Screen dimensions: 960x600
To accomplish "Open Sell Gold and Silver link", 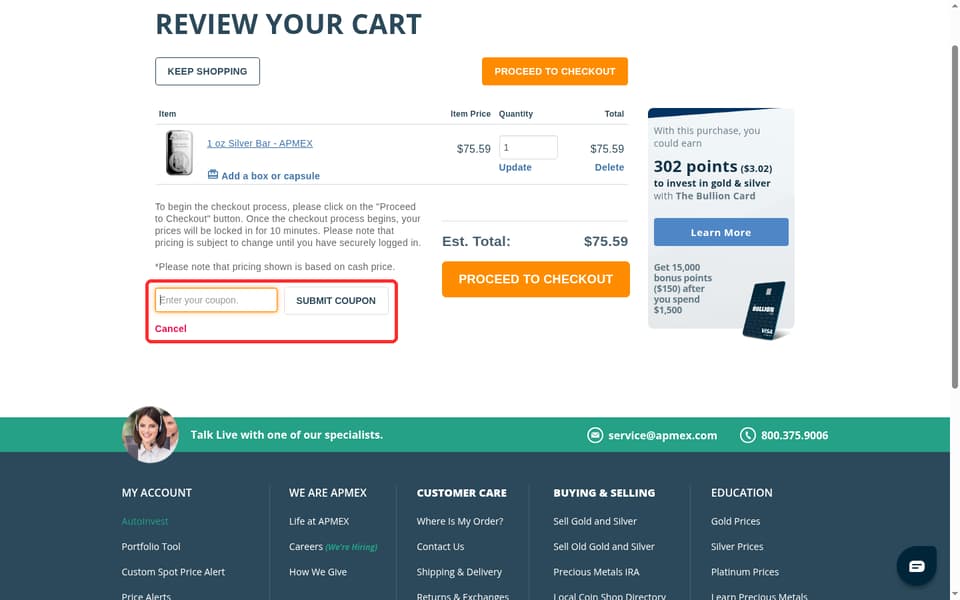I will pos(595,521).
